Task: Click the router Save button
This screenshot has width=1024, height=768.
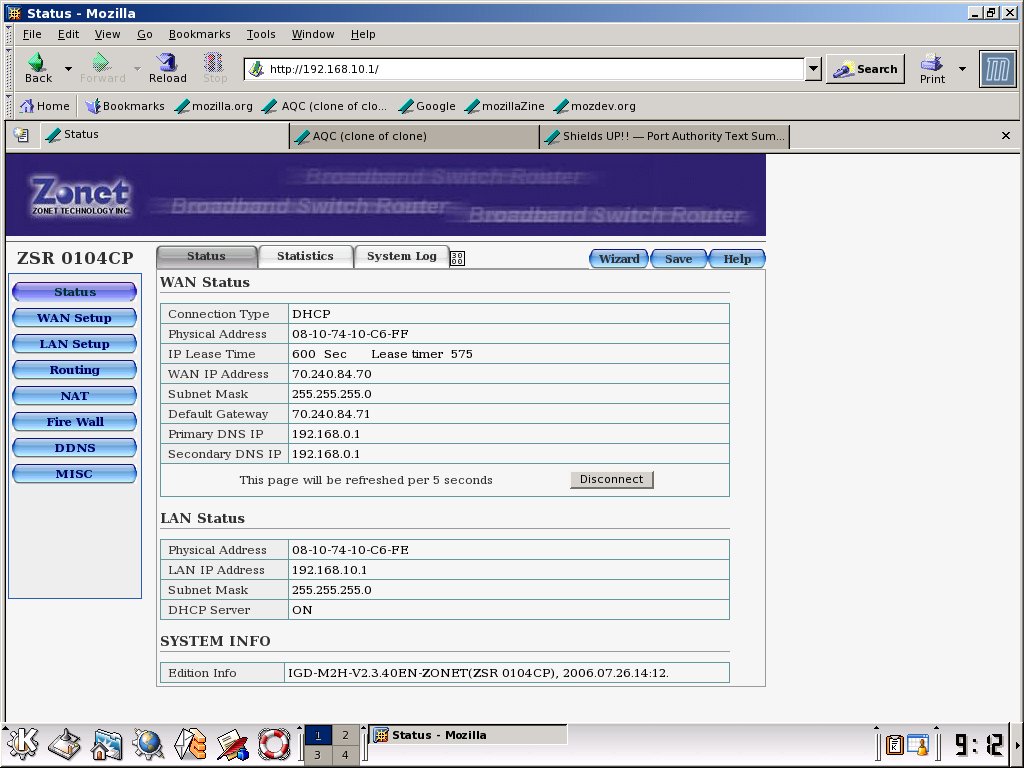Action: pos(678,259)
